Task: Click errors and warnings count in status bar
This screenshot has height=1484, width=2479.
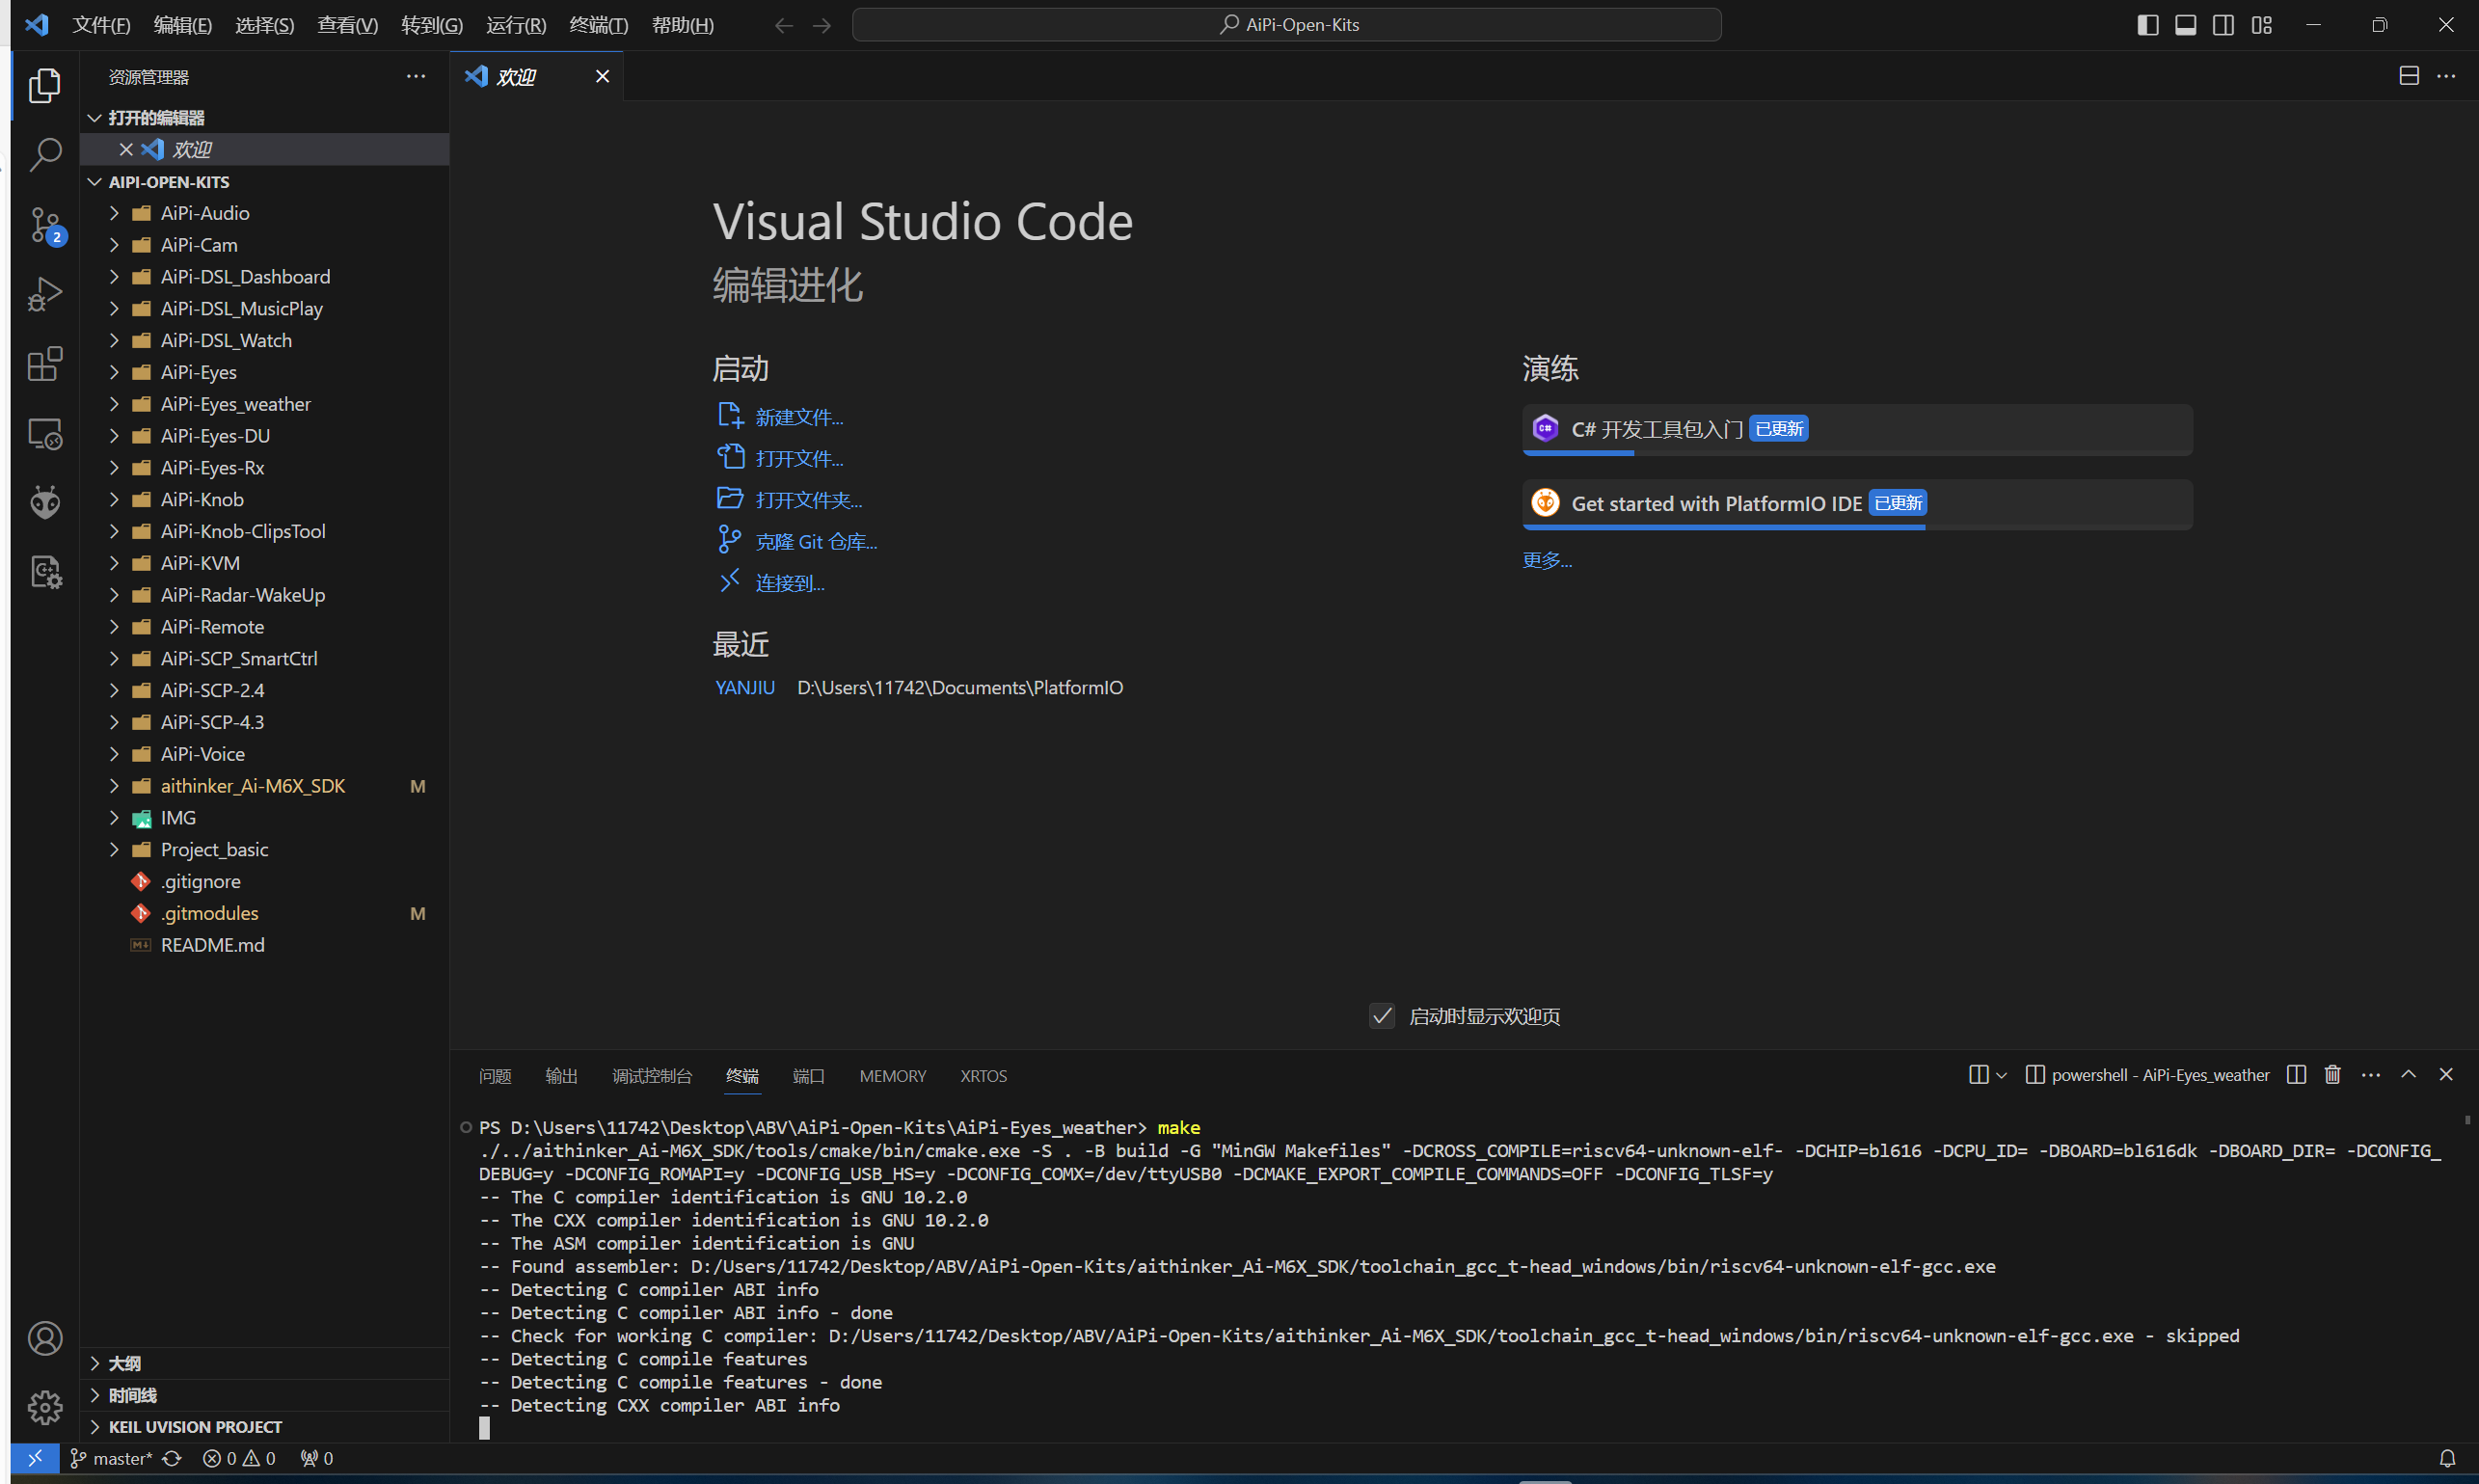Action: 239,1458
